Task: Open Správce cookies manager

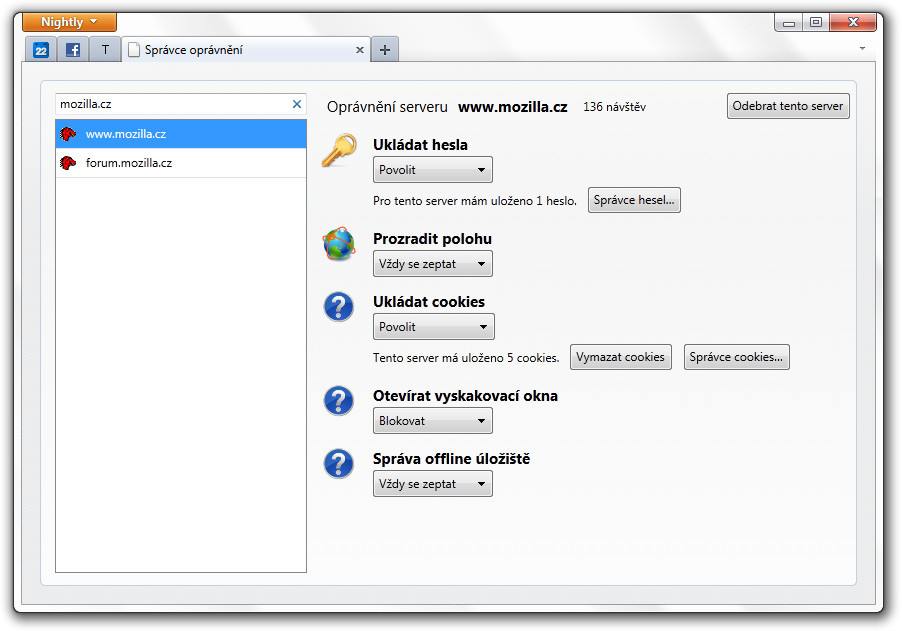Action: coord(736,357)
